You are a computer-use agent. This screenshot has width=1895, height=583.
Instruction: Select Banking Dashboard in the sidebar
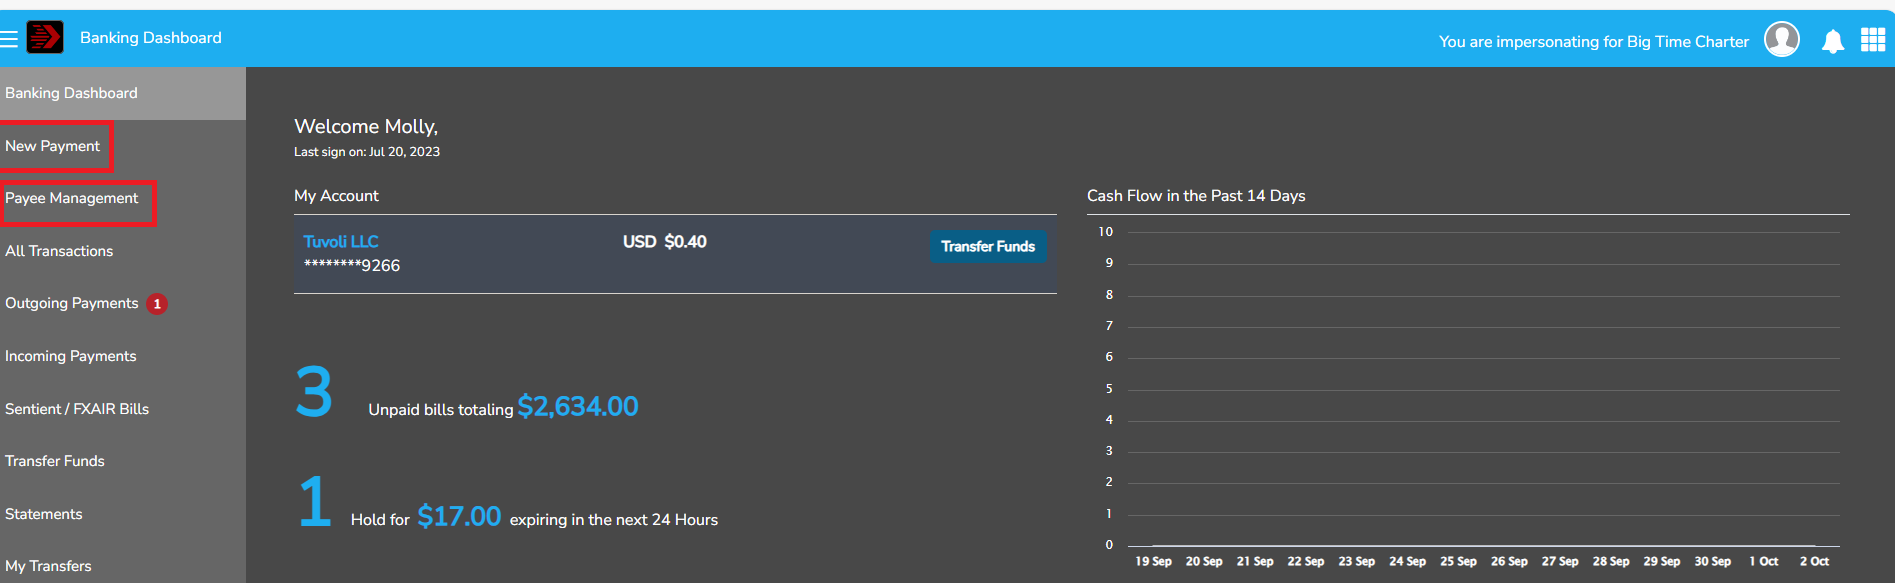72,93
